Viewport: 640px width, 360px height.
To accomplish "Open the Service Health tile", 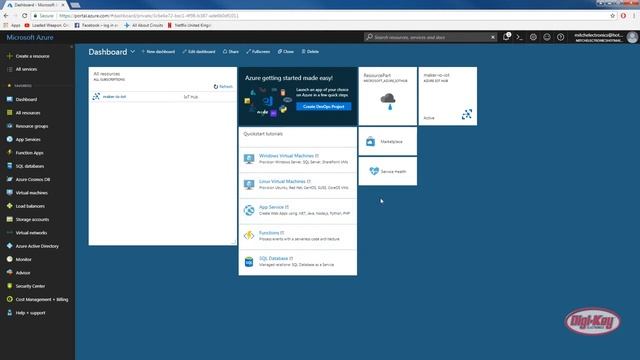I will 388,171.
